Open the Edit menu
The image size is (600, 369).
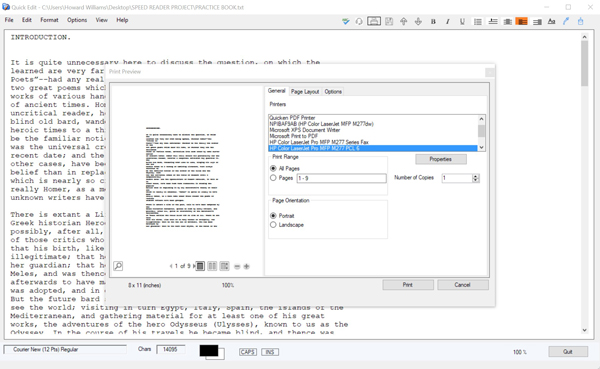click(x=27, y=20)
